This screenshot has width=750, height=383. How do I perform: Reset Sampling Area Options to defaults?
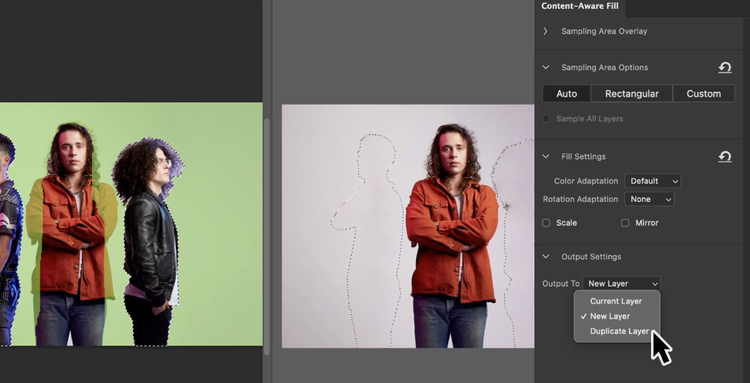coord(725,67)
